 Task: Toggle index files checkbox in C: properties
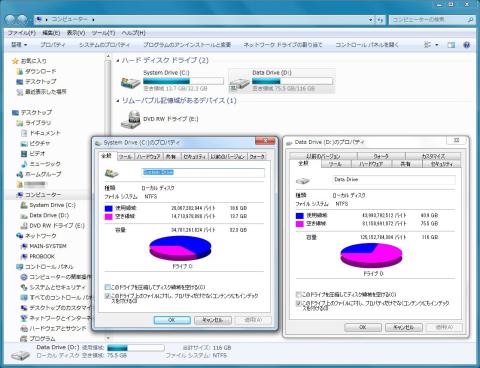pyautogui.click(x=107, y=296)
